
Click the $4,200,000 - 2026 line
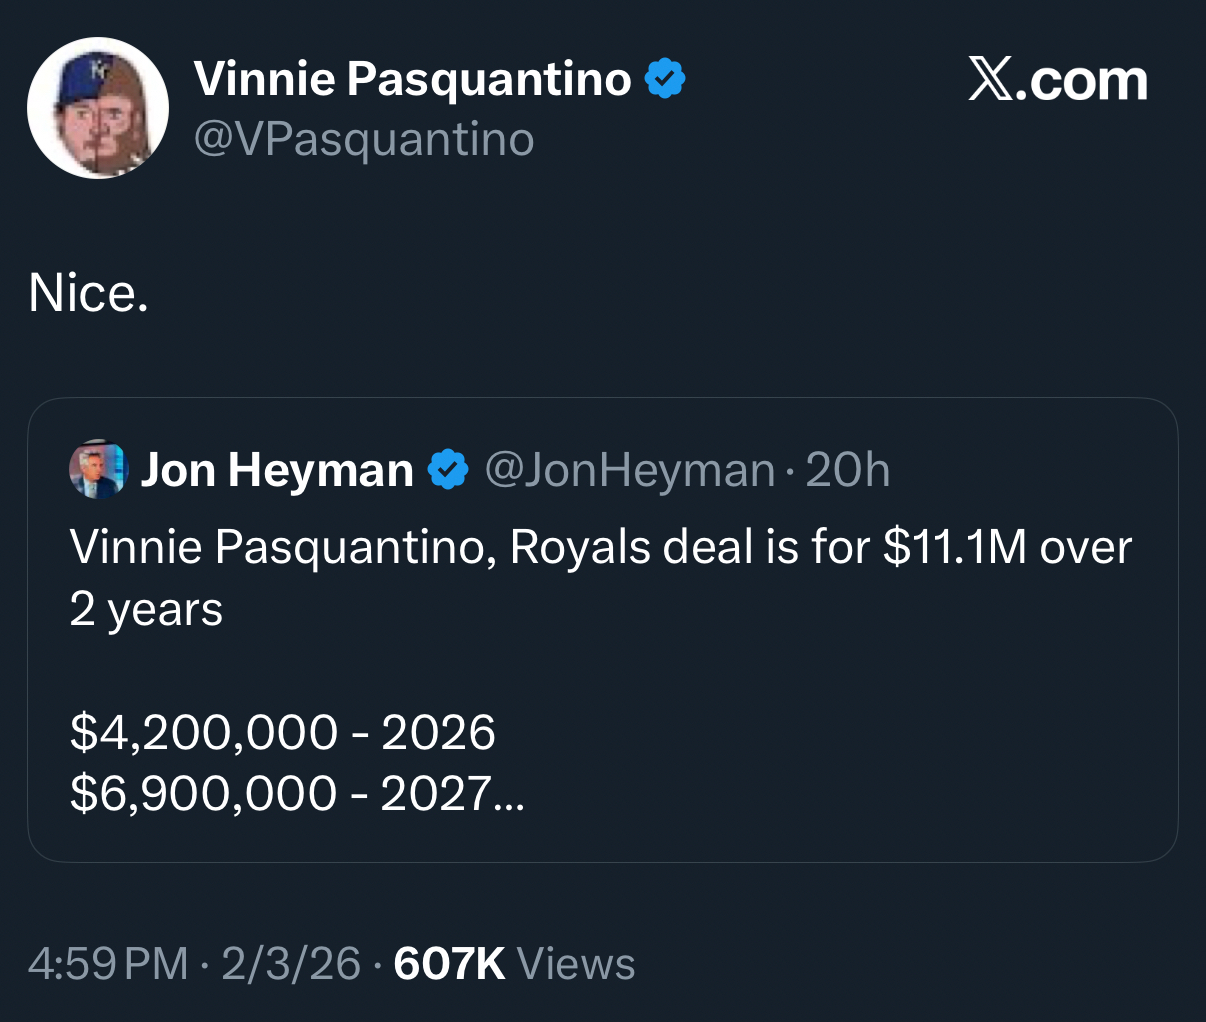(282, 732)
